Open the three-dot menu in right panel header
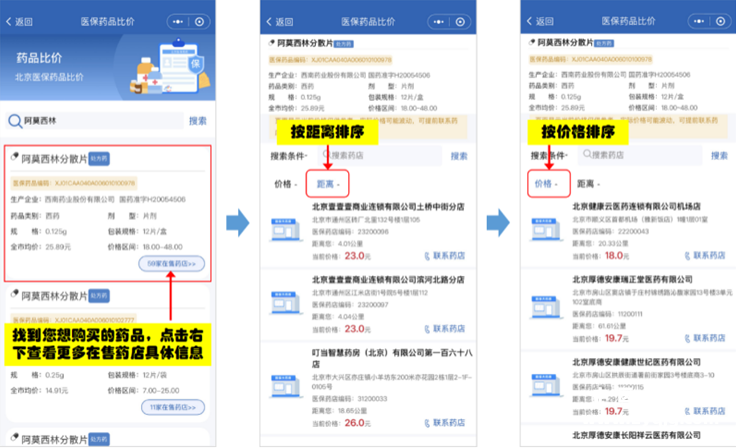 coord(699,21)
